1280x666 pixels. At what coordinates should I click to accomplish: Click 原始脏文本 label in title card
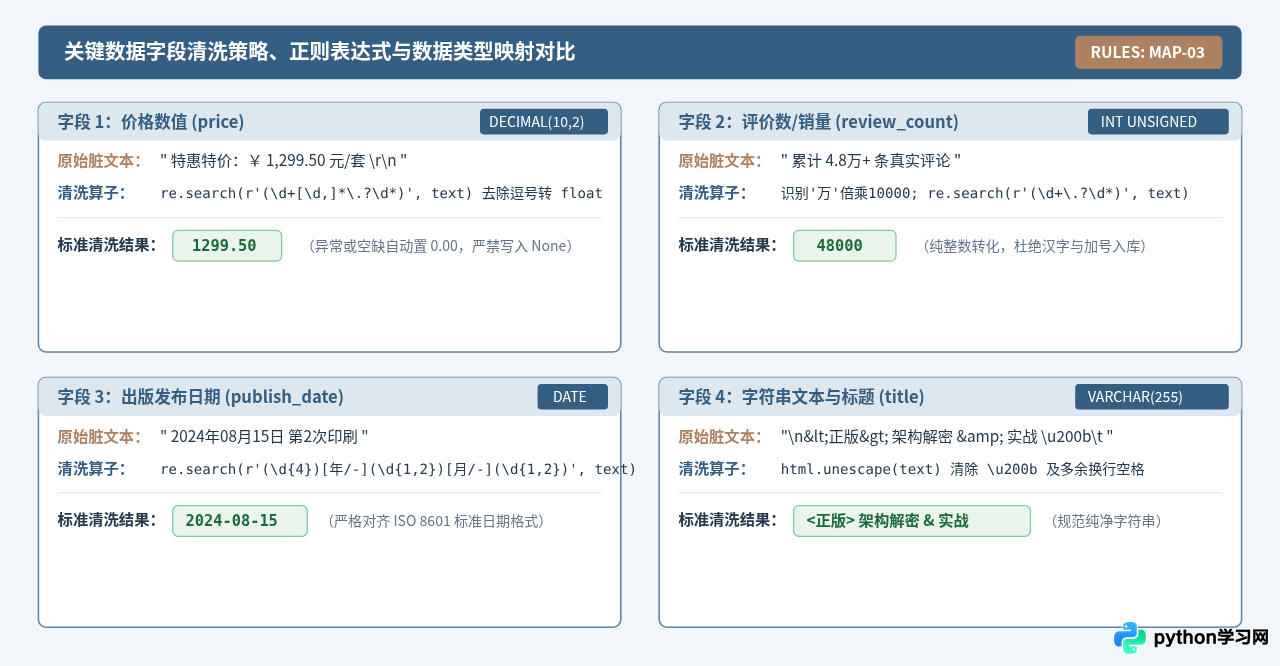coord(722,437)
